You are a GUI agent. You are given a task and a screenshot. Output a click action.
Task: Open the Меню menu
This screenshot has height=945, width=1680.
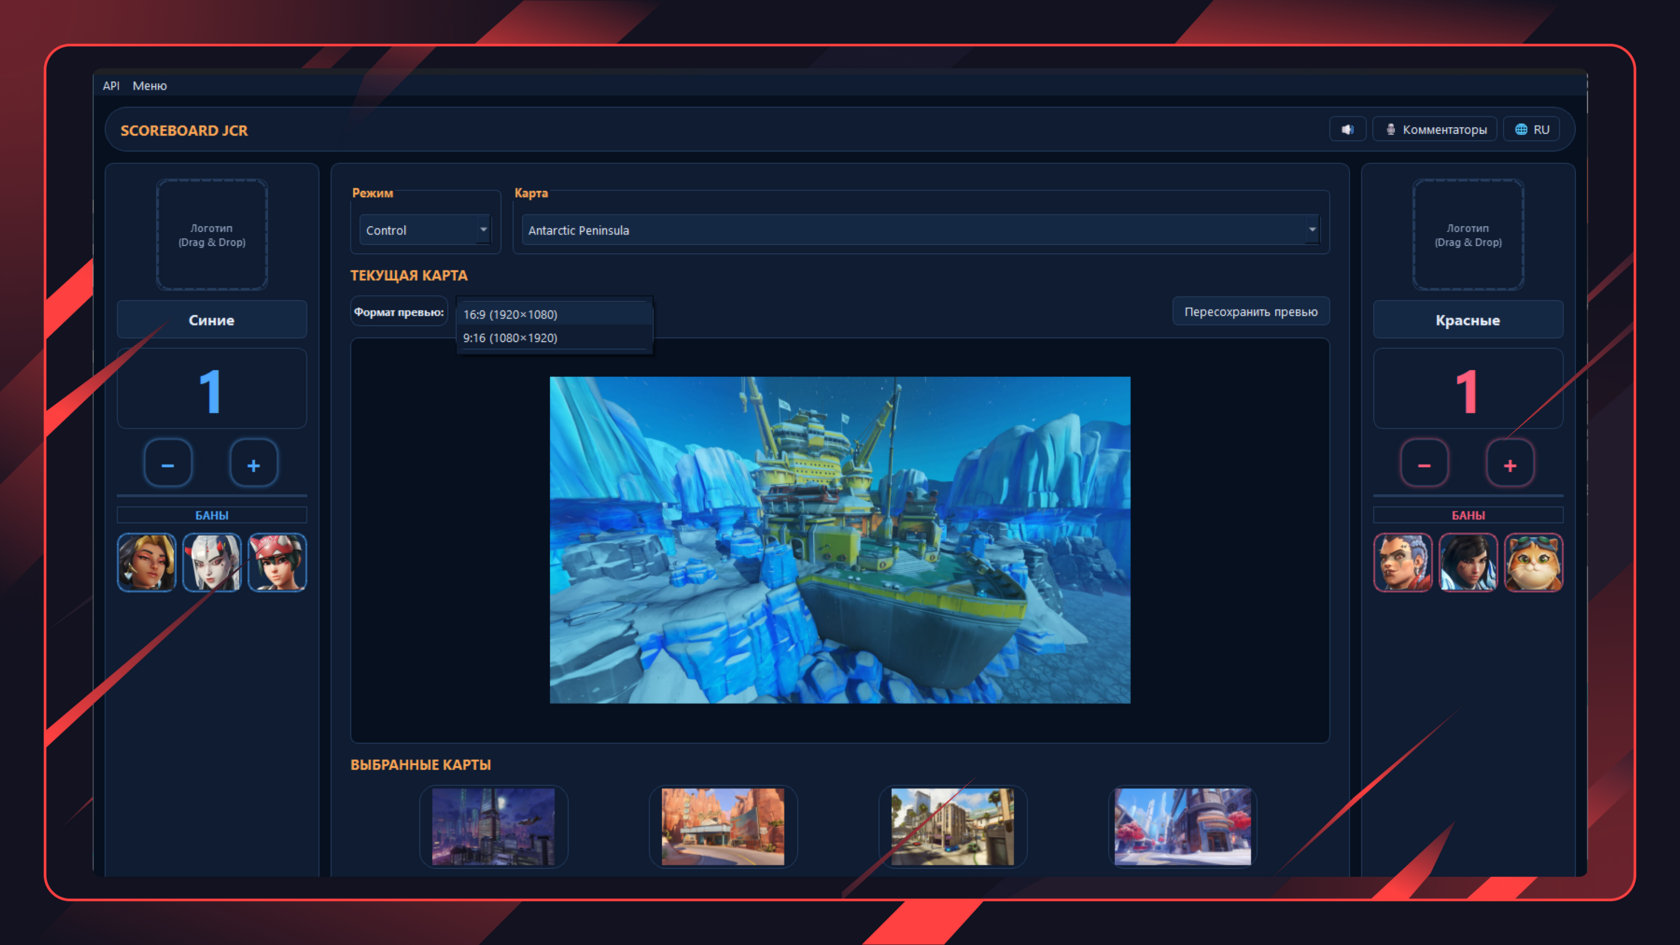150,86
